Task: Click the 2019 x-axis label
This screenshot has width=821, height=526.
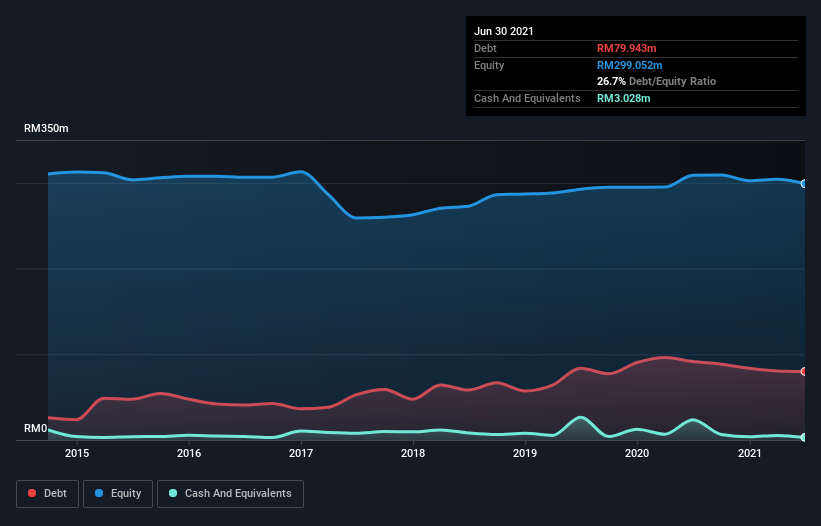Action: pyautogui.click(x=525, y=453)
